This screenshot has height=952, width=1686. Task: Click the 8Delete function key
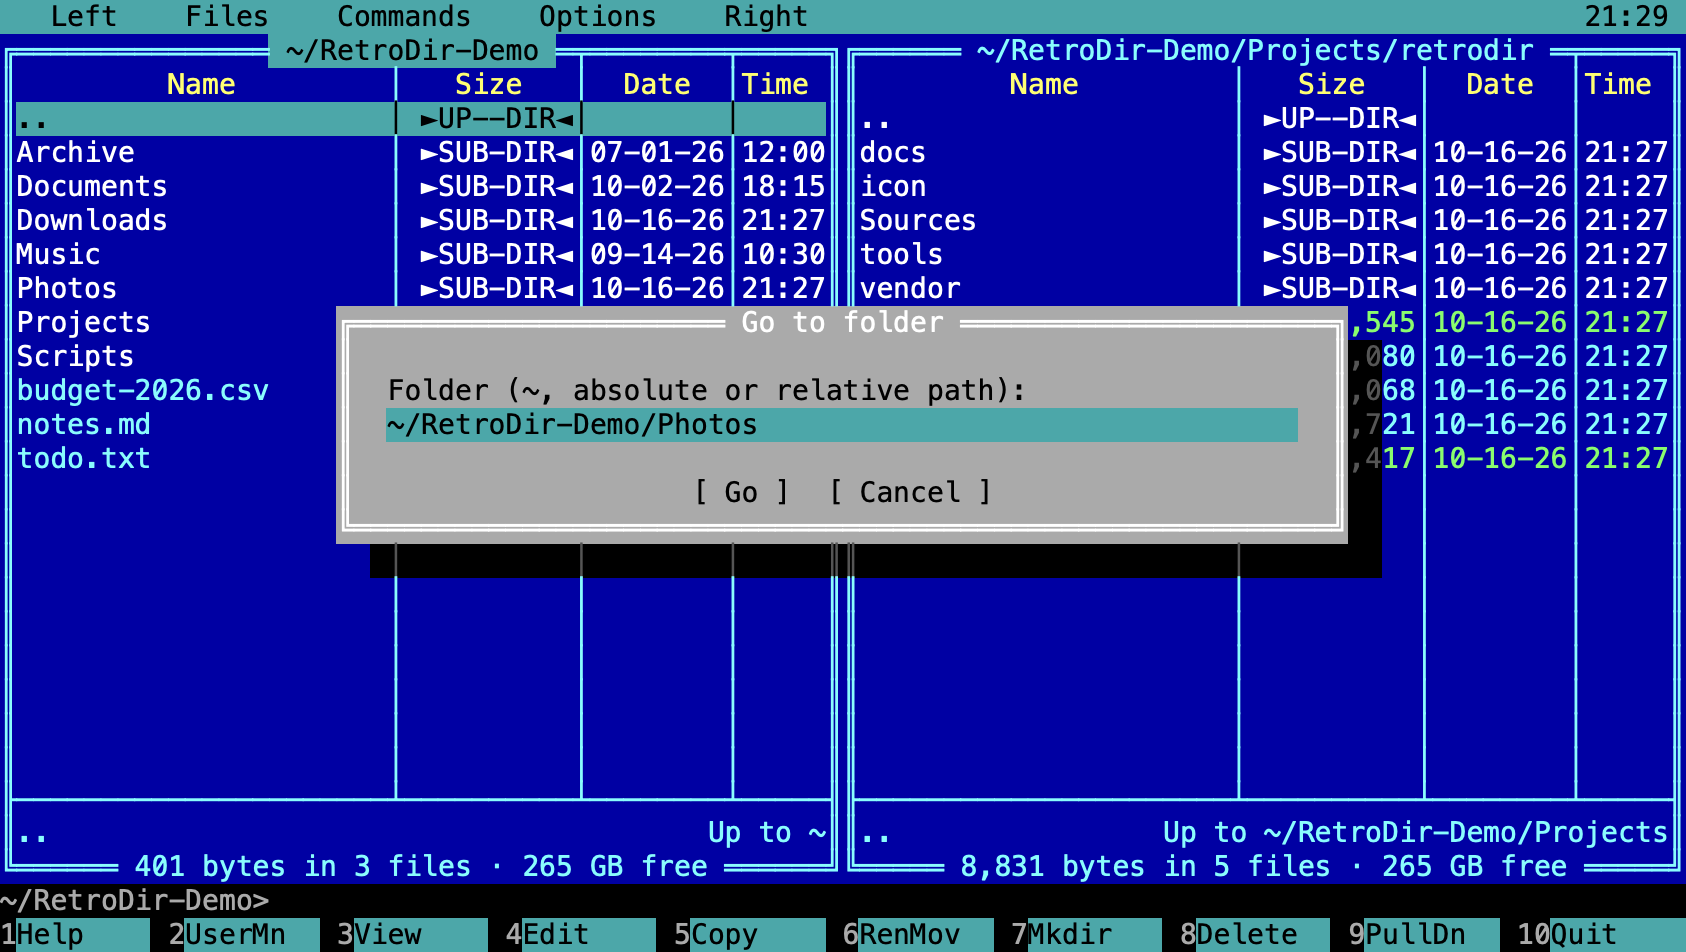point(1254,935)
